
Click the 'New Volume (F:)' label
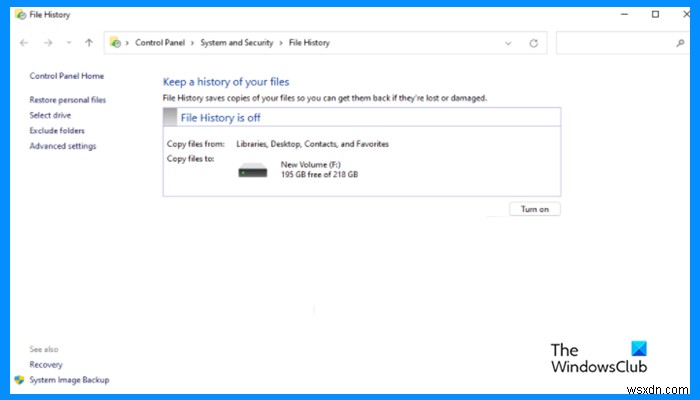(311, 165)
